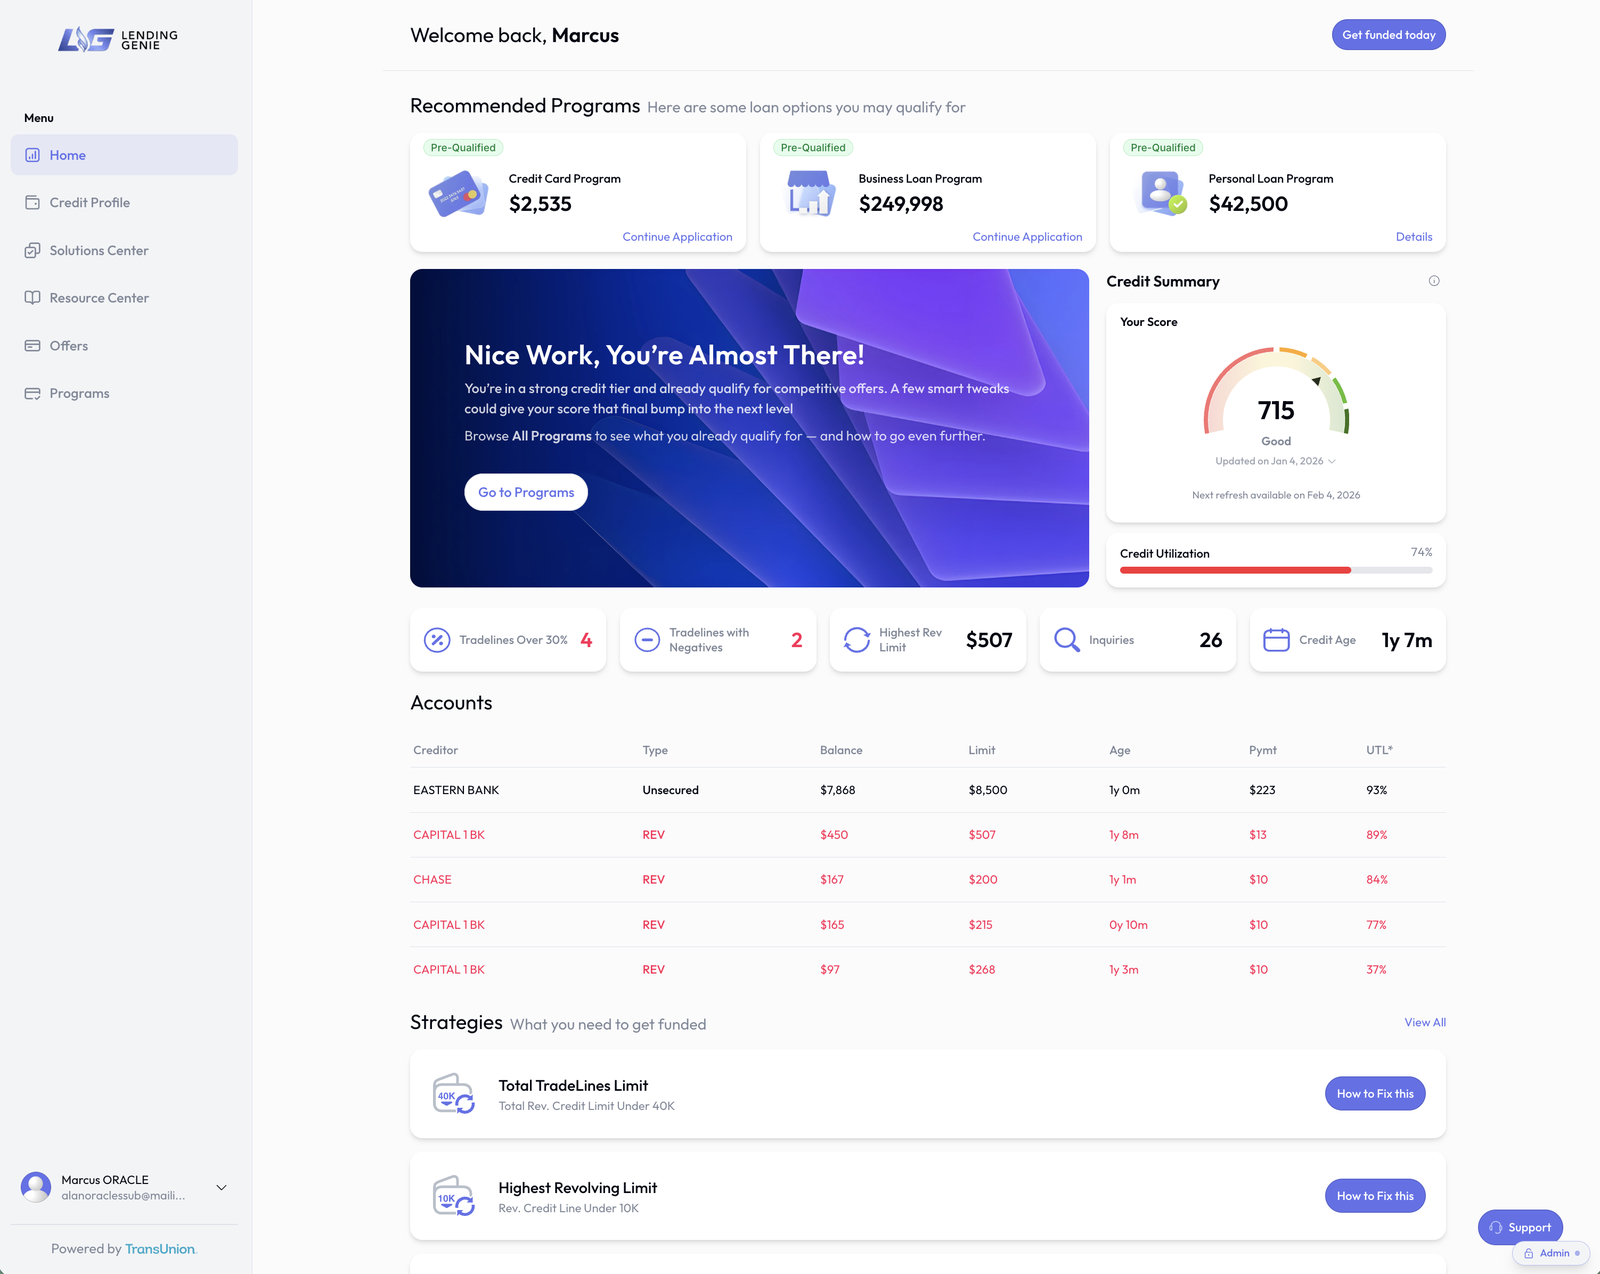
Task: Click the $507 limit cell in accounts table
Action: (x=982, y=835)
